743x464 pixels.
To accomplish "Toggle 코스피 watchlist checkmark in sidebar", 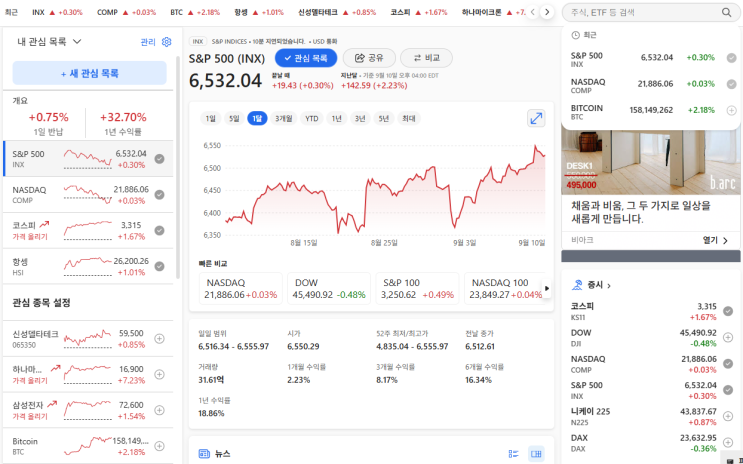I will click(160, 230).
